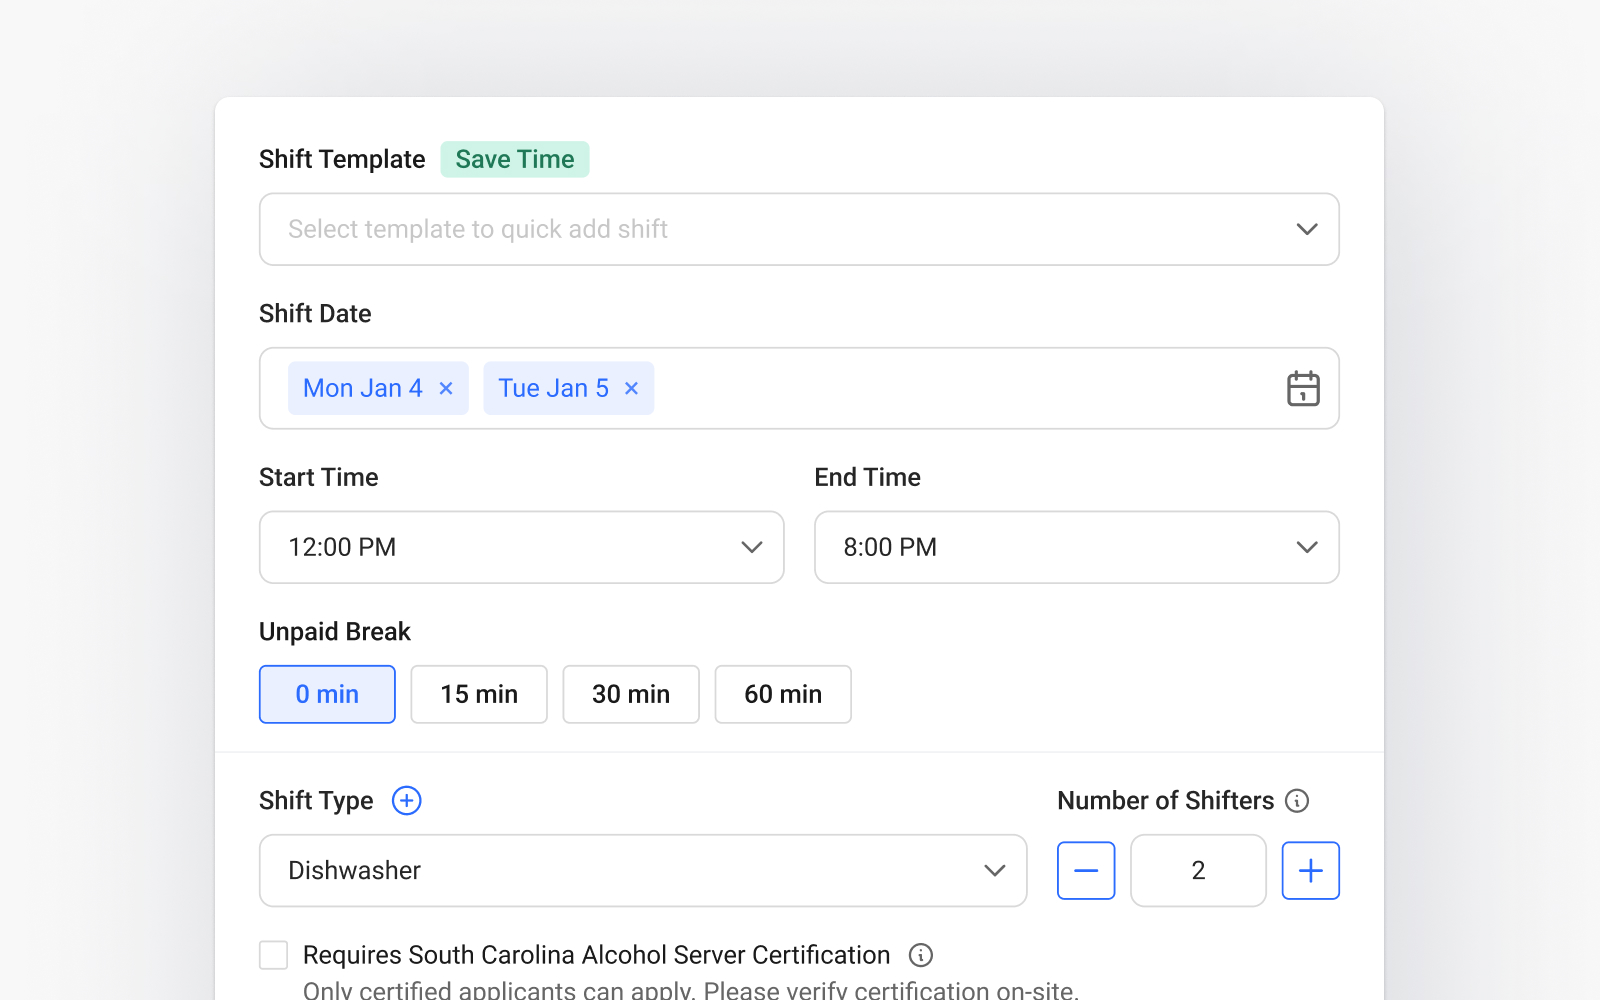
Task: Expand the Start Time dropdown
Action: [521, 547]
